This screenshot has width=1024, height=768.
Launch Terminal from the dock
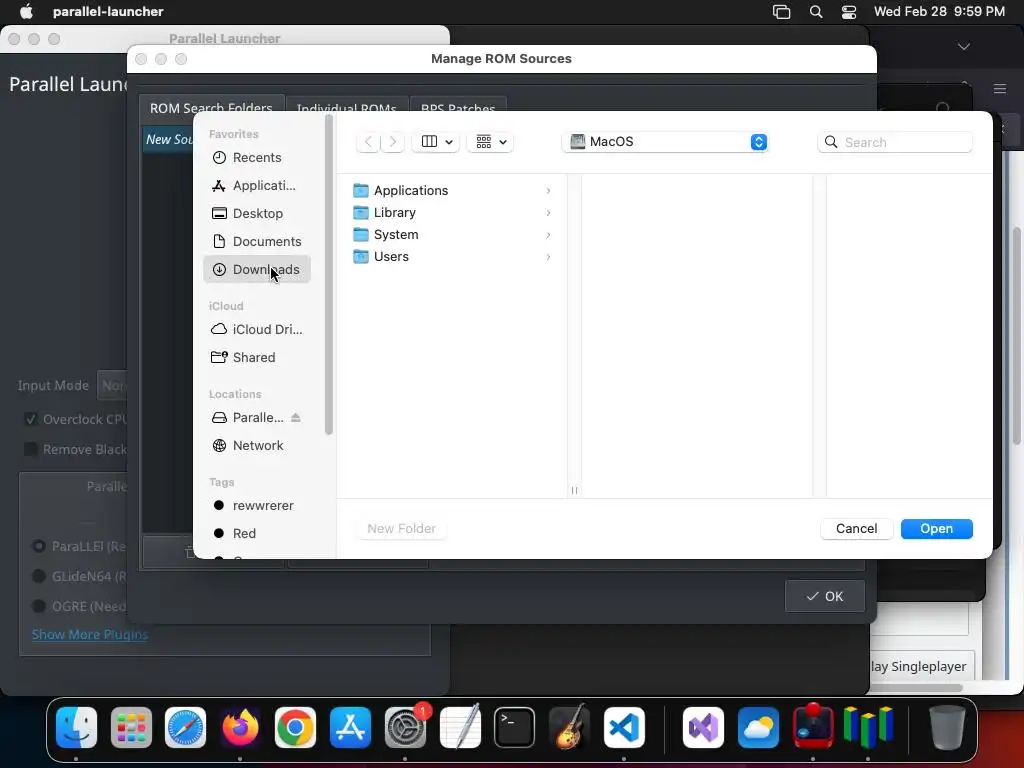(515, 728)
